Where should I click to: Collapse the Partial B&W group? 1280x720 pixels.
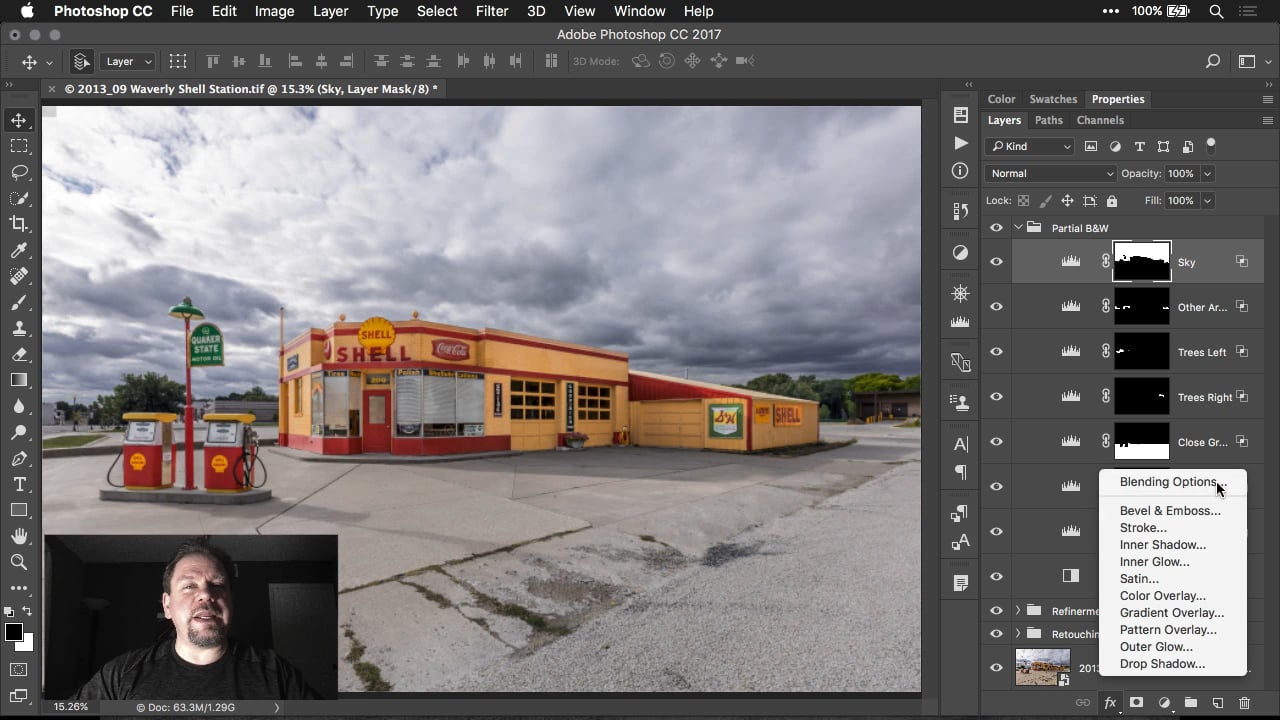(x=1018, y=228)
